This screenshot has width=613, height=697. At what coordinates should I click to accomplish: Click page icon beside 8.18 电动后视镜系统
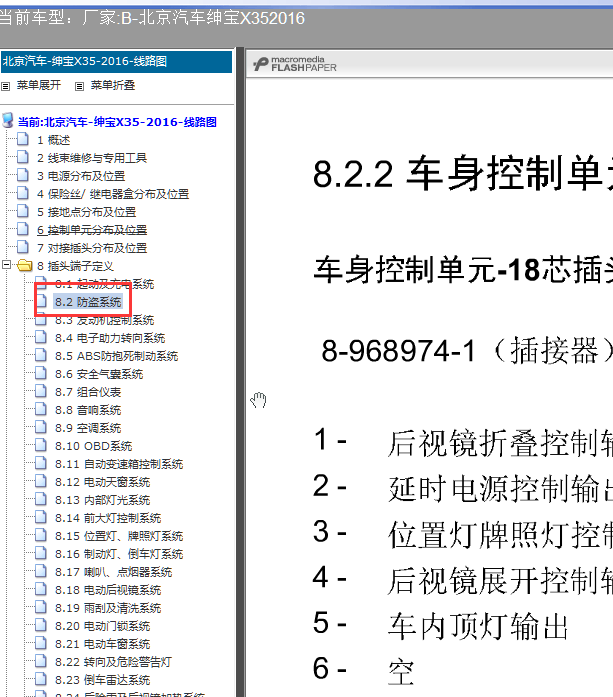pyautogui.click(x=41, y=589)
